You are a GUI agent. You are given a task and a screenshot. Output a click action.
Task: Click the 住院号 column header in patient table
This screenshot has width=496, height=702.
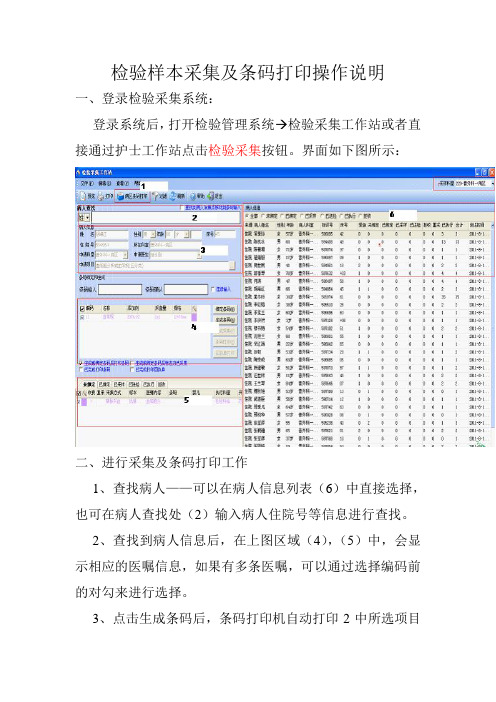[327, 225]
